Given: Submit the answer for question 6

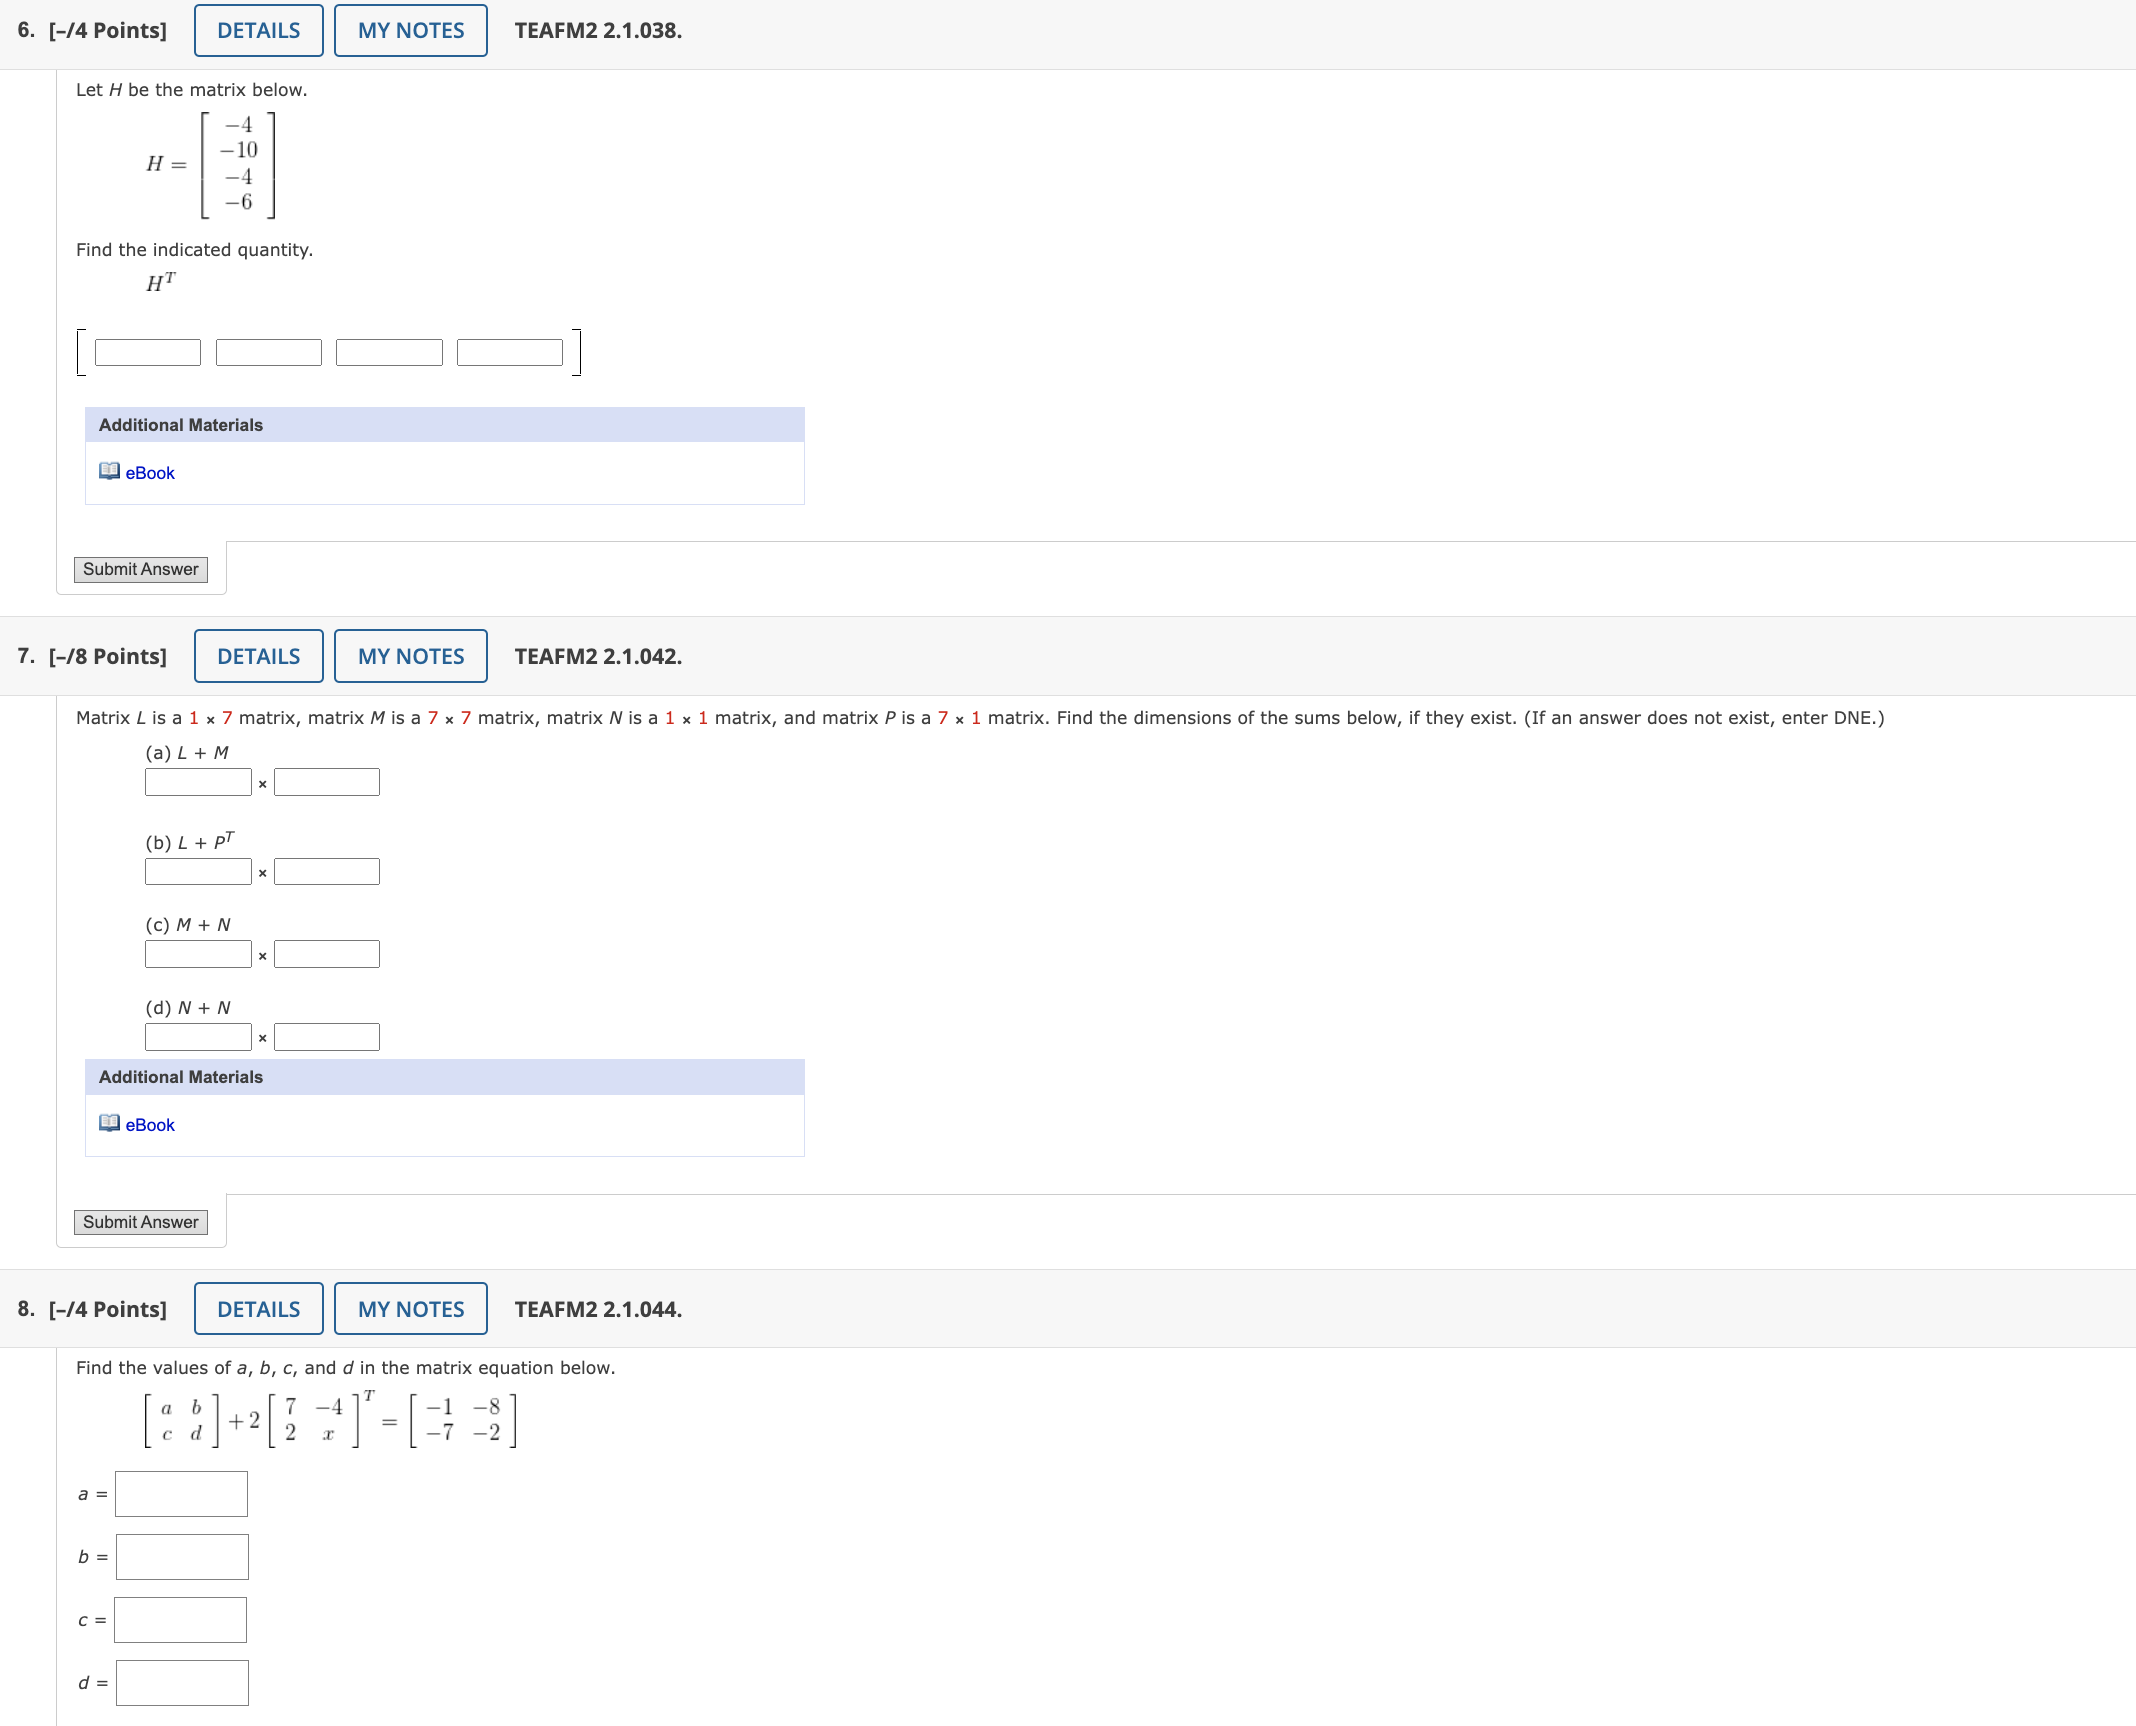Looking at the screenshot, I should (x=140, y=568).
